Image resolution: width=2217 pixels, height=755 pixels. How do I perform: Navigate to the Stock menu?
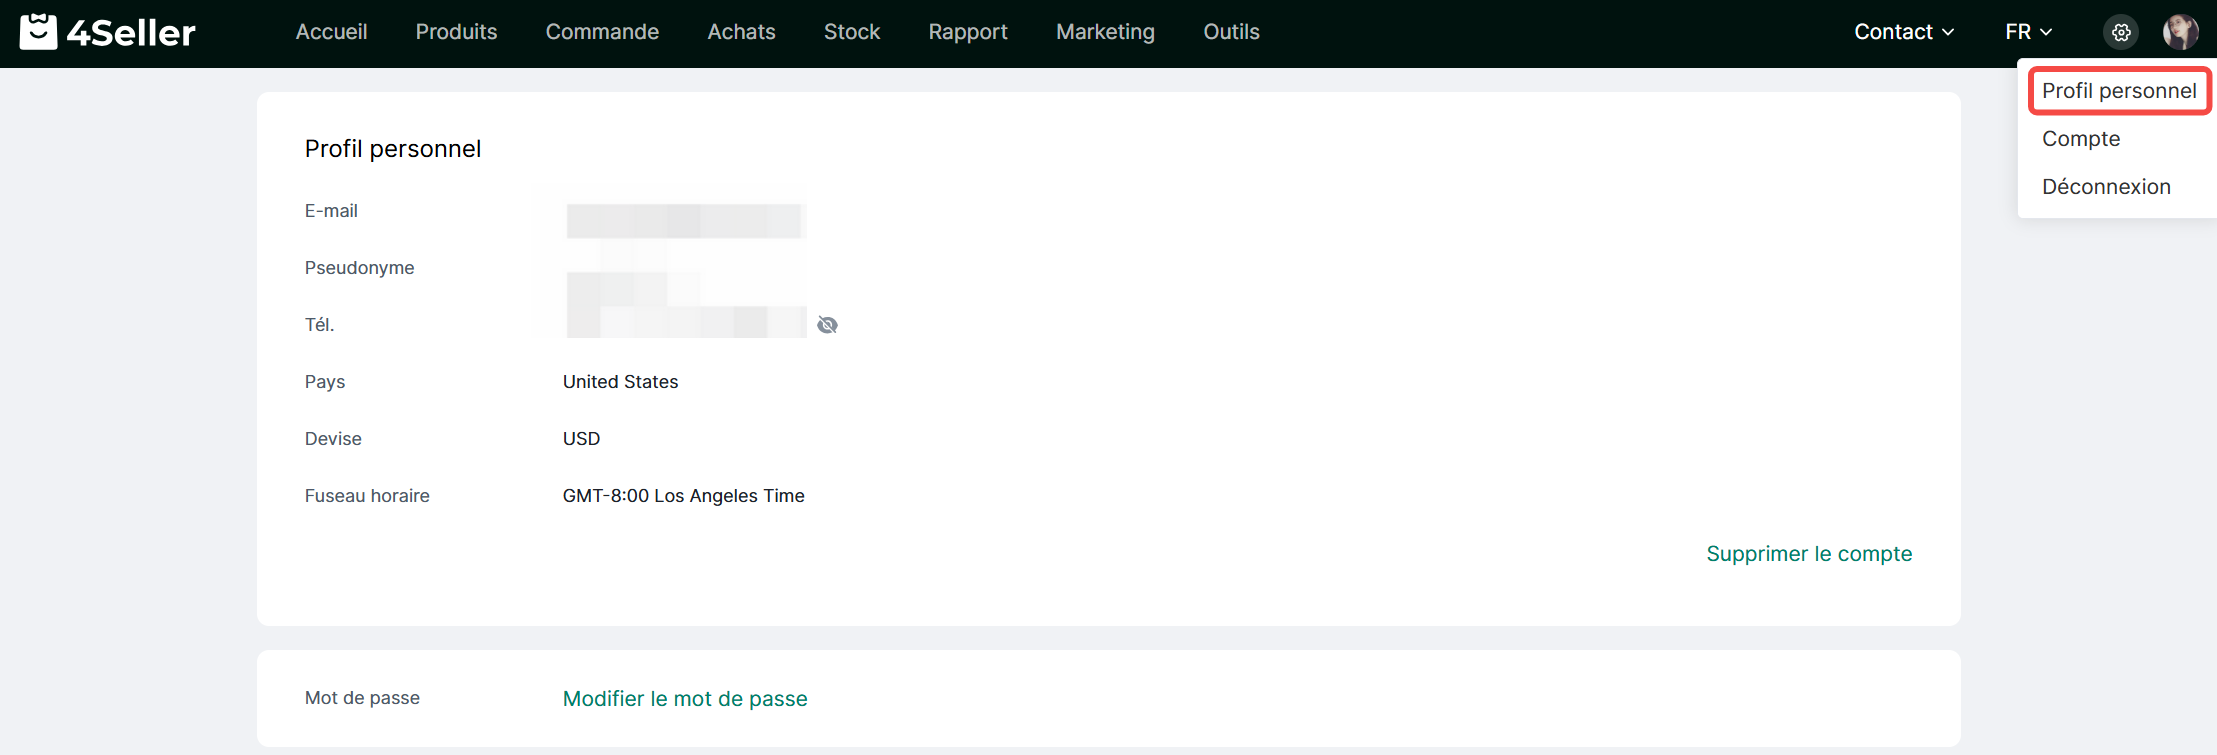pyautogui.click(x=851, y=32)
